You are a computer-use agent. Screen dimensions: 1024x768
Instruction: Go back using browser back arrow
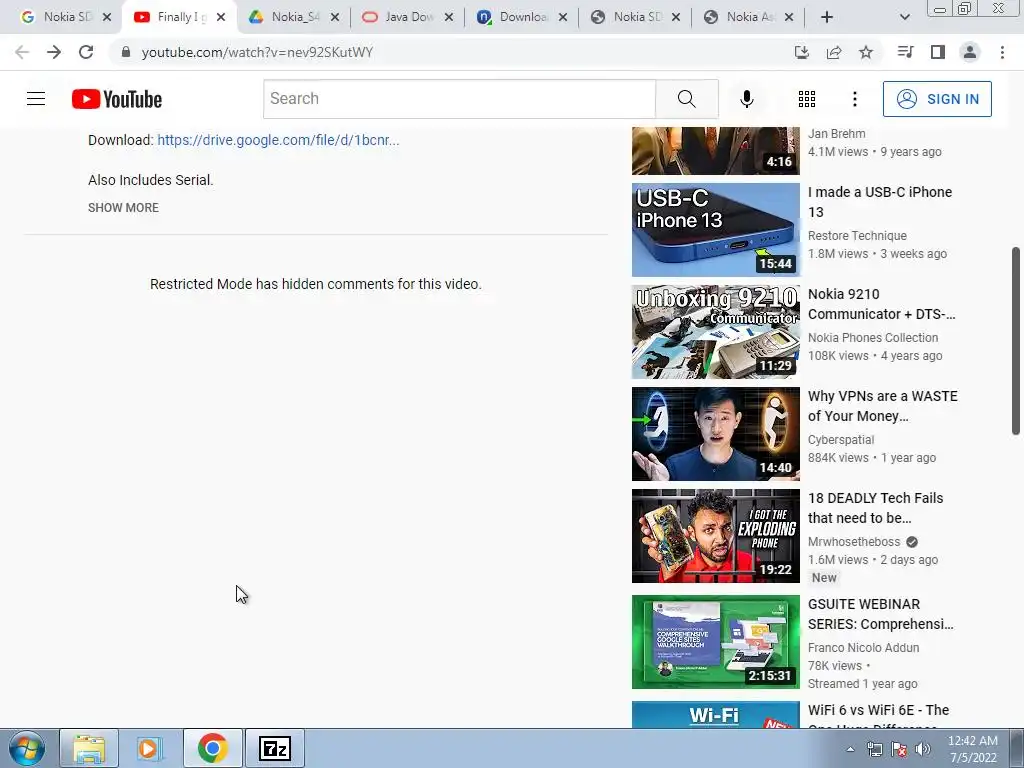click(x=22, y=52)
